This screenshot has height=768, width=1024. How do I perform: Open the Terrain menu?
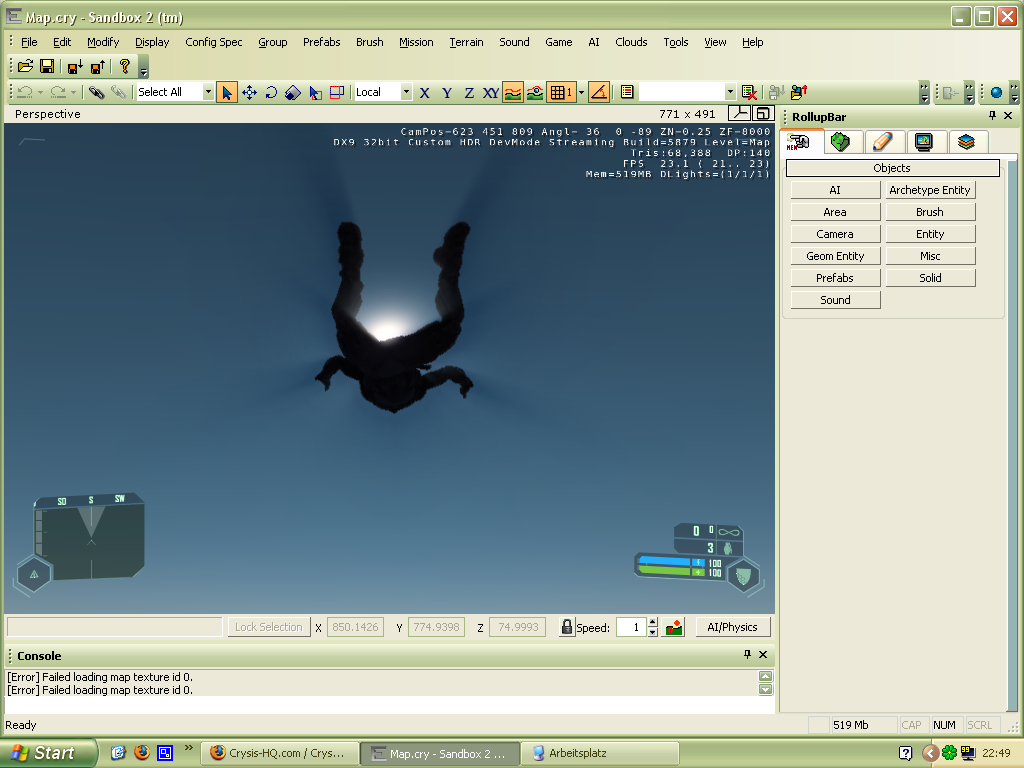[x=466, y=42]
